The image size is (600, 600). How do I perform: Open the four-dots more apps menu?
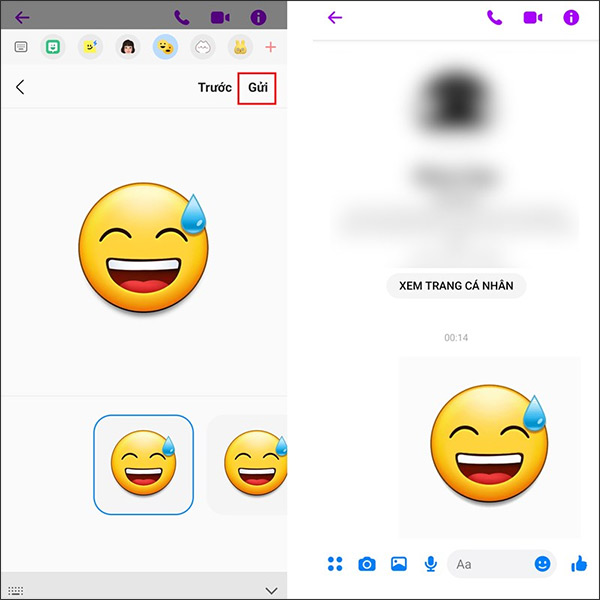click(335, 564)
